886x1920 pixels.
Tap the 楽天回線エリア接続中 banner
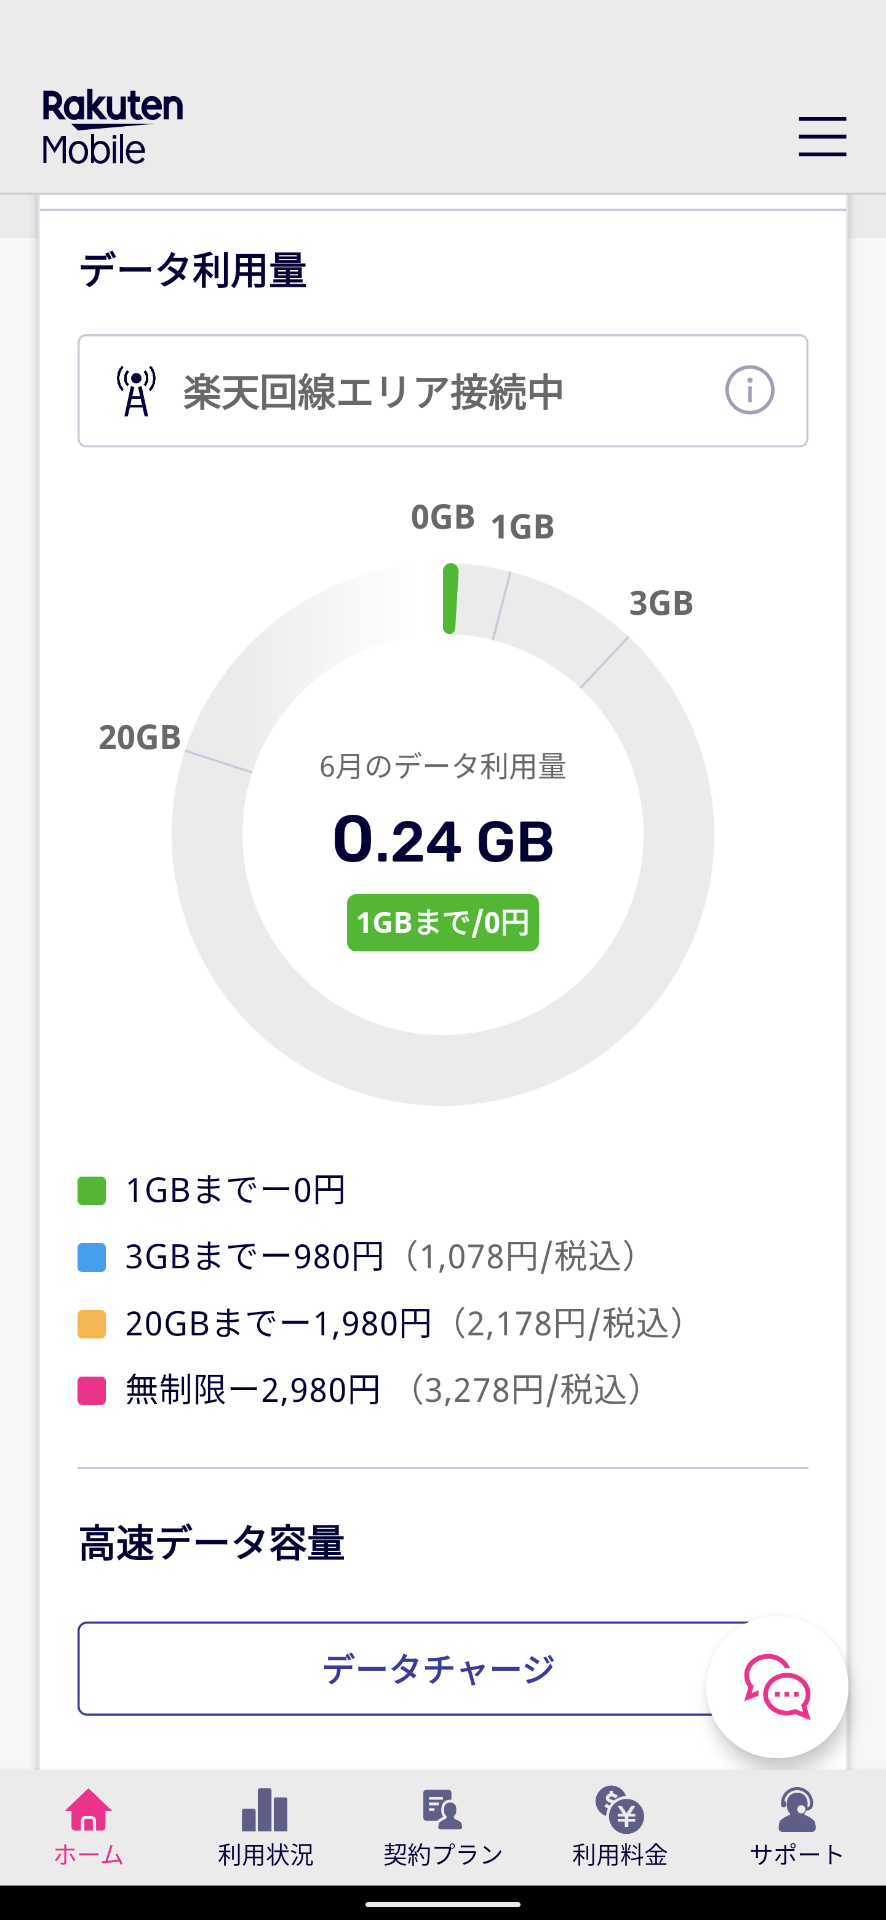pos(443,391)
